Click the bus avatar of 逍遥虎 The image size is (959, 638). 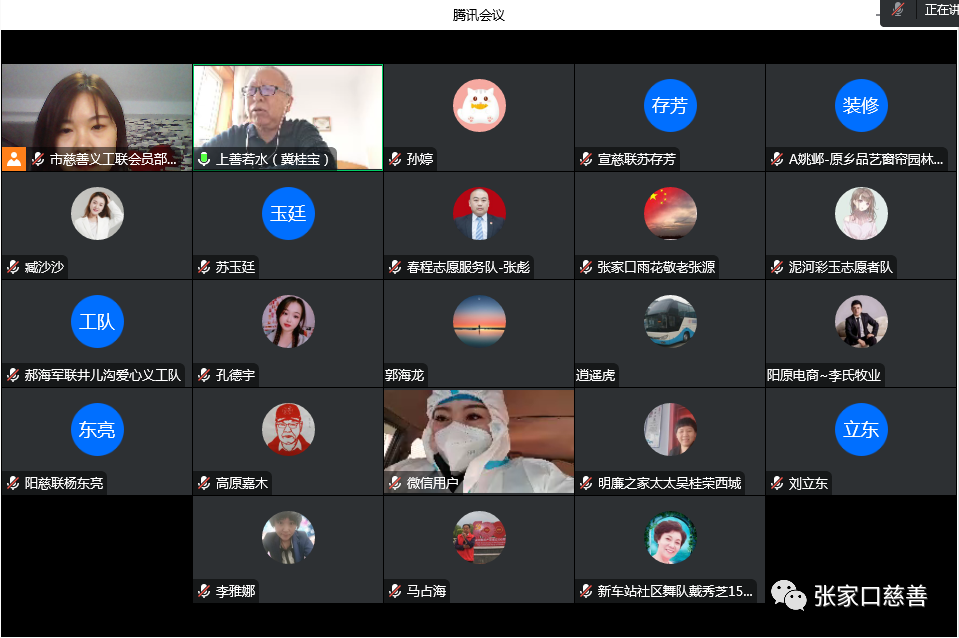pyautogui.click(x=670, y=322)
